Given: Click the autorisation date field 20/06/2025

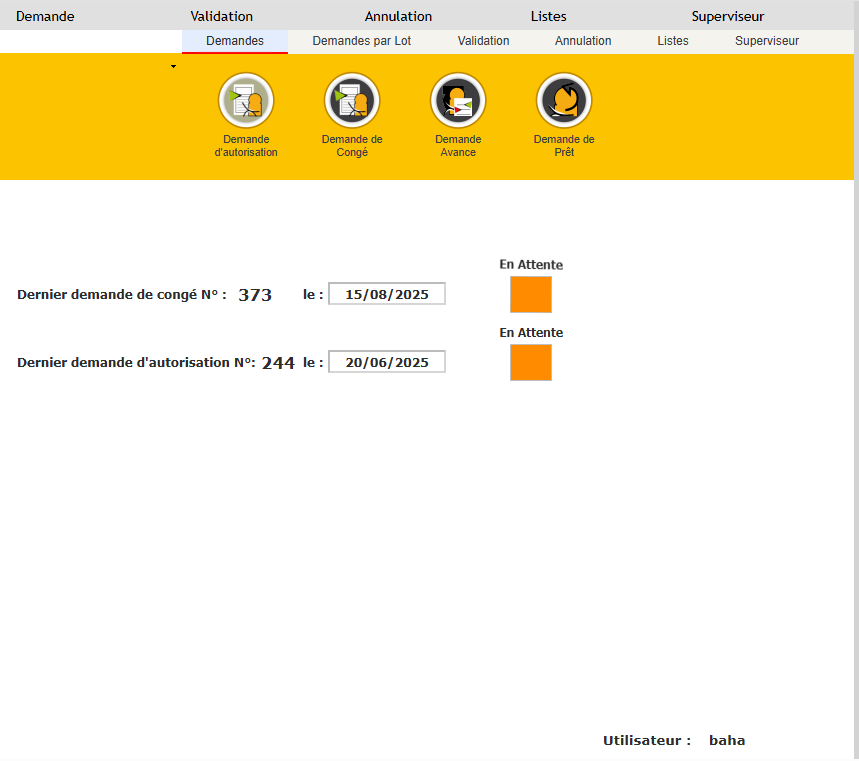Looking at the screenshot, I should click(386, 362).
